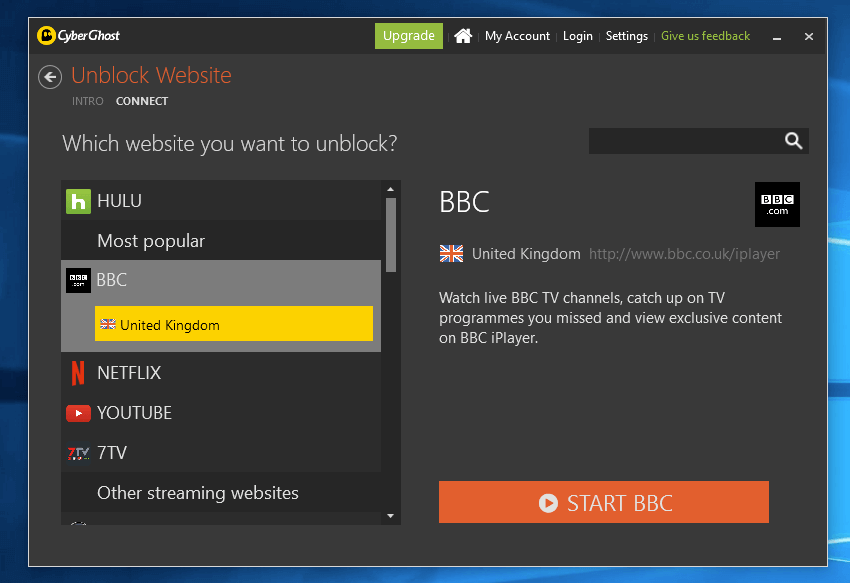Open the bbc.co.uk/iplayer link

pyautogui.click(x=684, y=254)
